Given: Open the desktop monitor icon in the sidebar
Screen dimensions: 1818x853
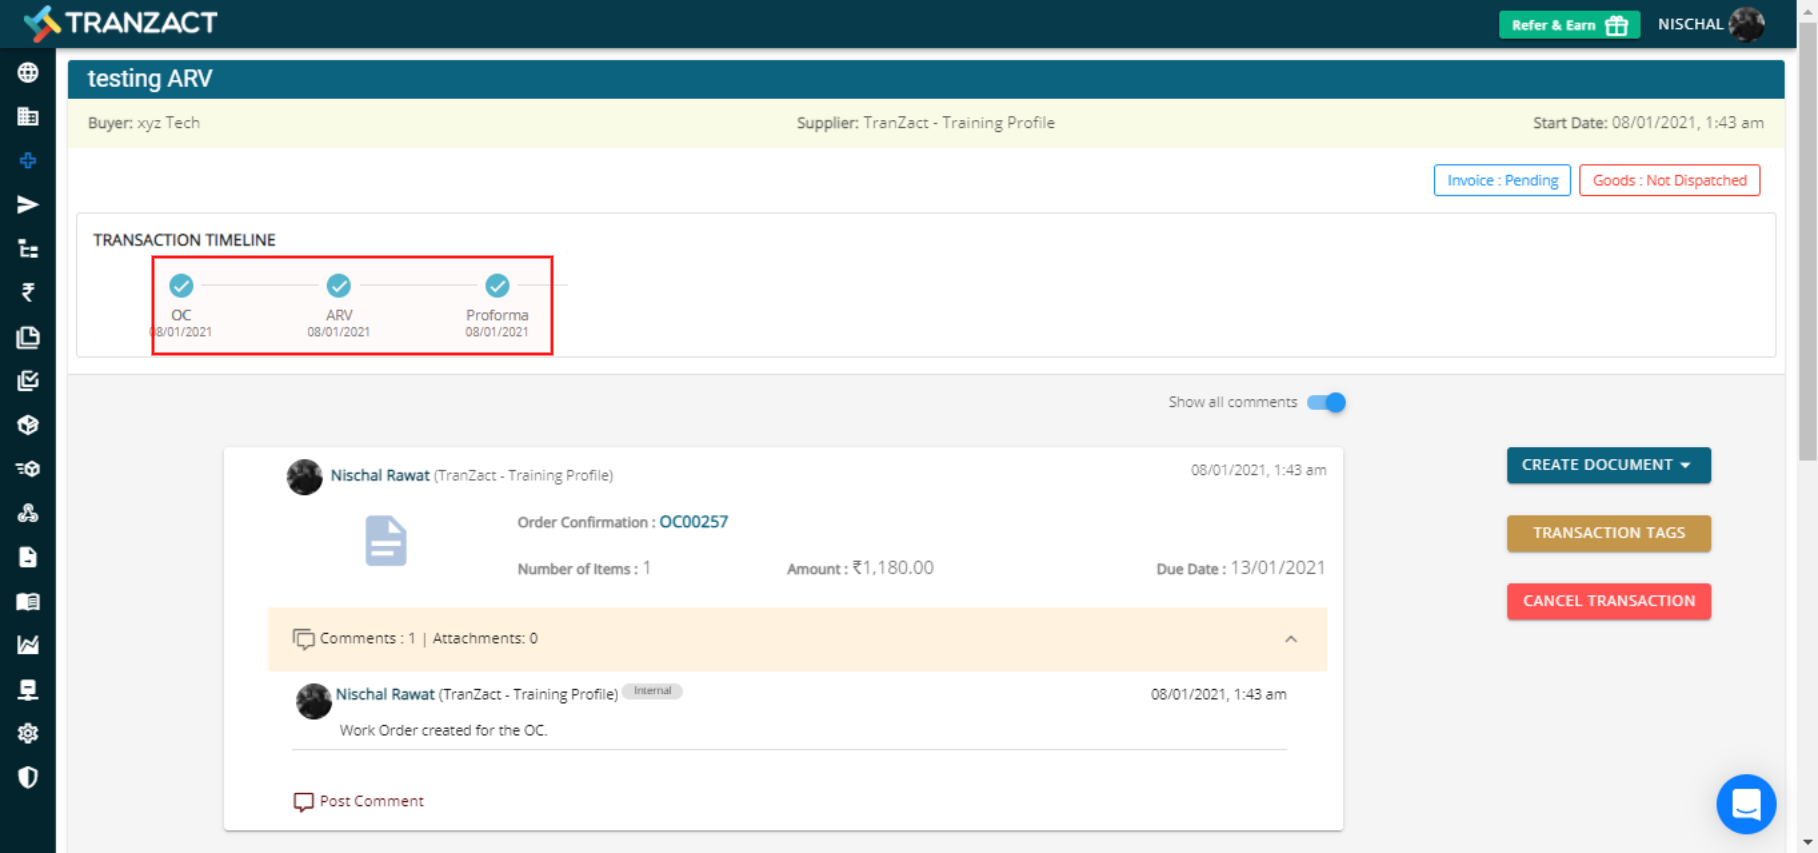Looking at the screenshot, I should tap(28, 689).
